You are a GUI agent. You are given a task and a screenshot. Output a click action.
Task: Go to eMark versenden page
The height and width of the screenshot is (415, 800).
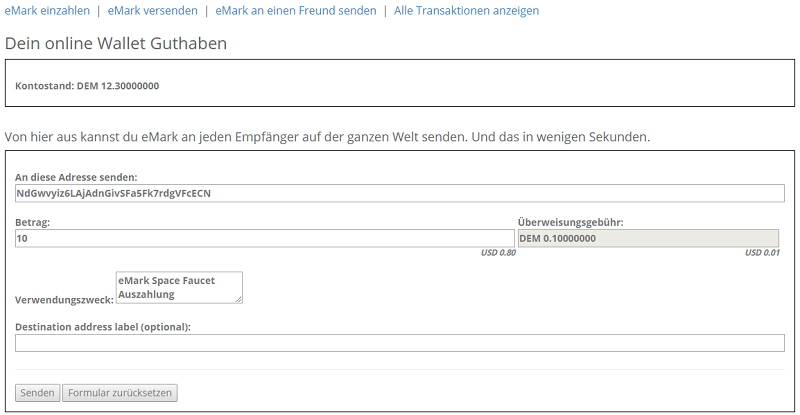pos(153,11)
